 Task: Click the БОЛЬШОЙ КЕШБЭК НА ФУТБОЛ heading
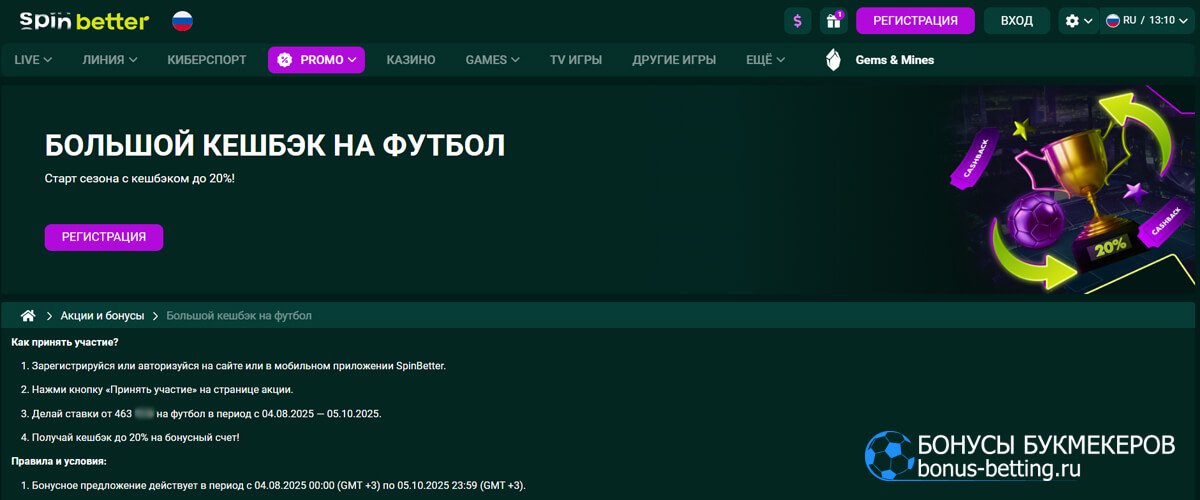tap(275, 146)
